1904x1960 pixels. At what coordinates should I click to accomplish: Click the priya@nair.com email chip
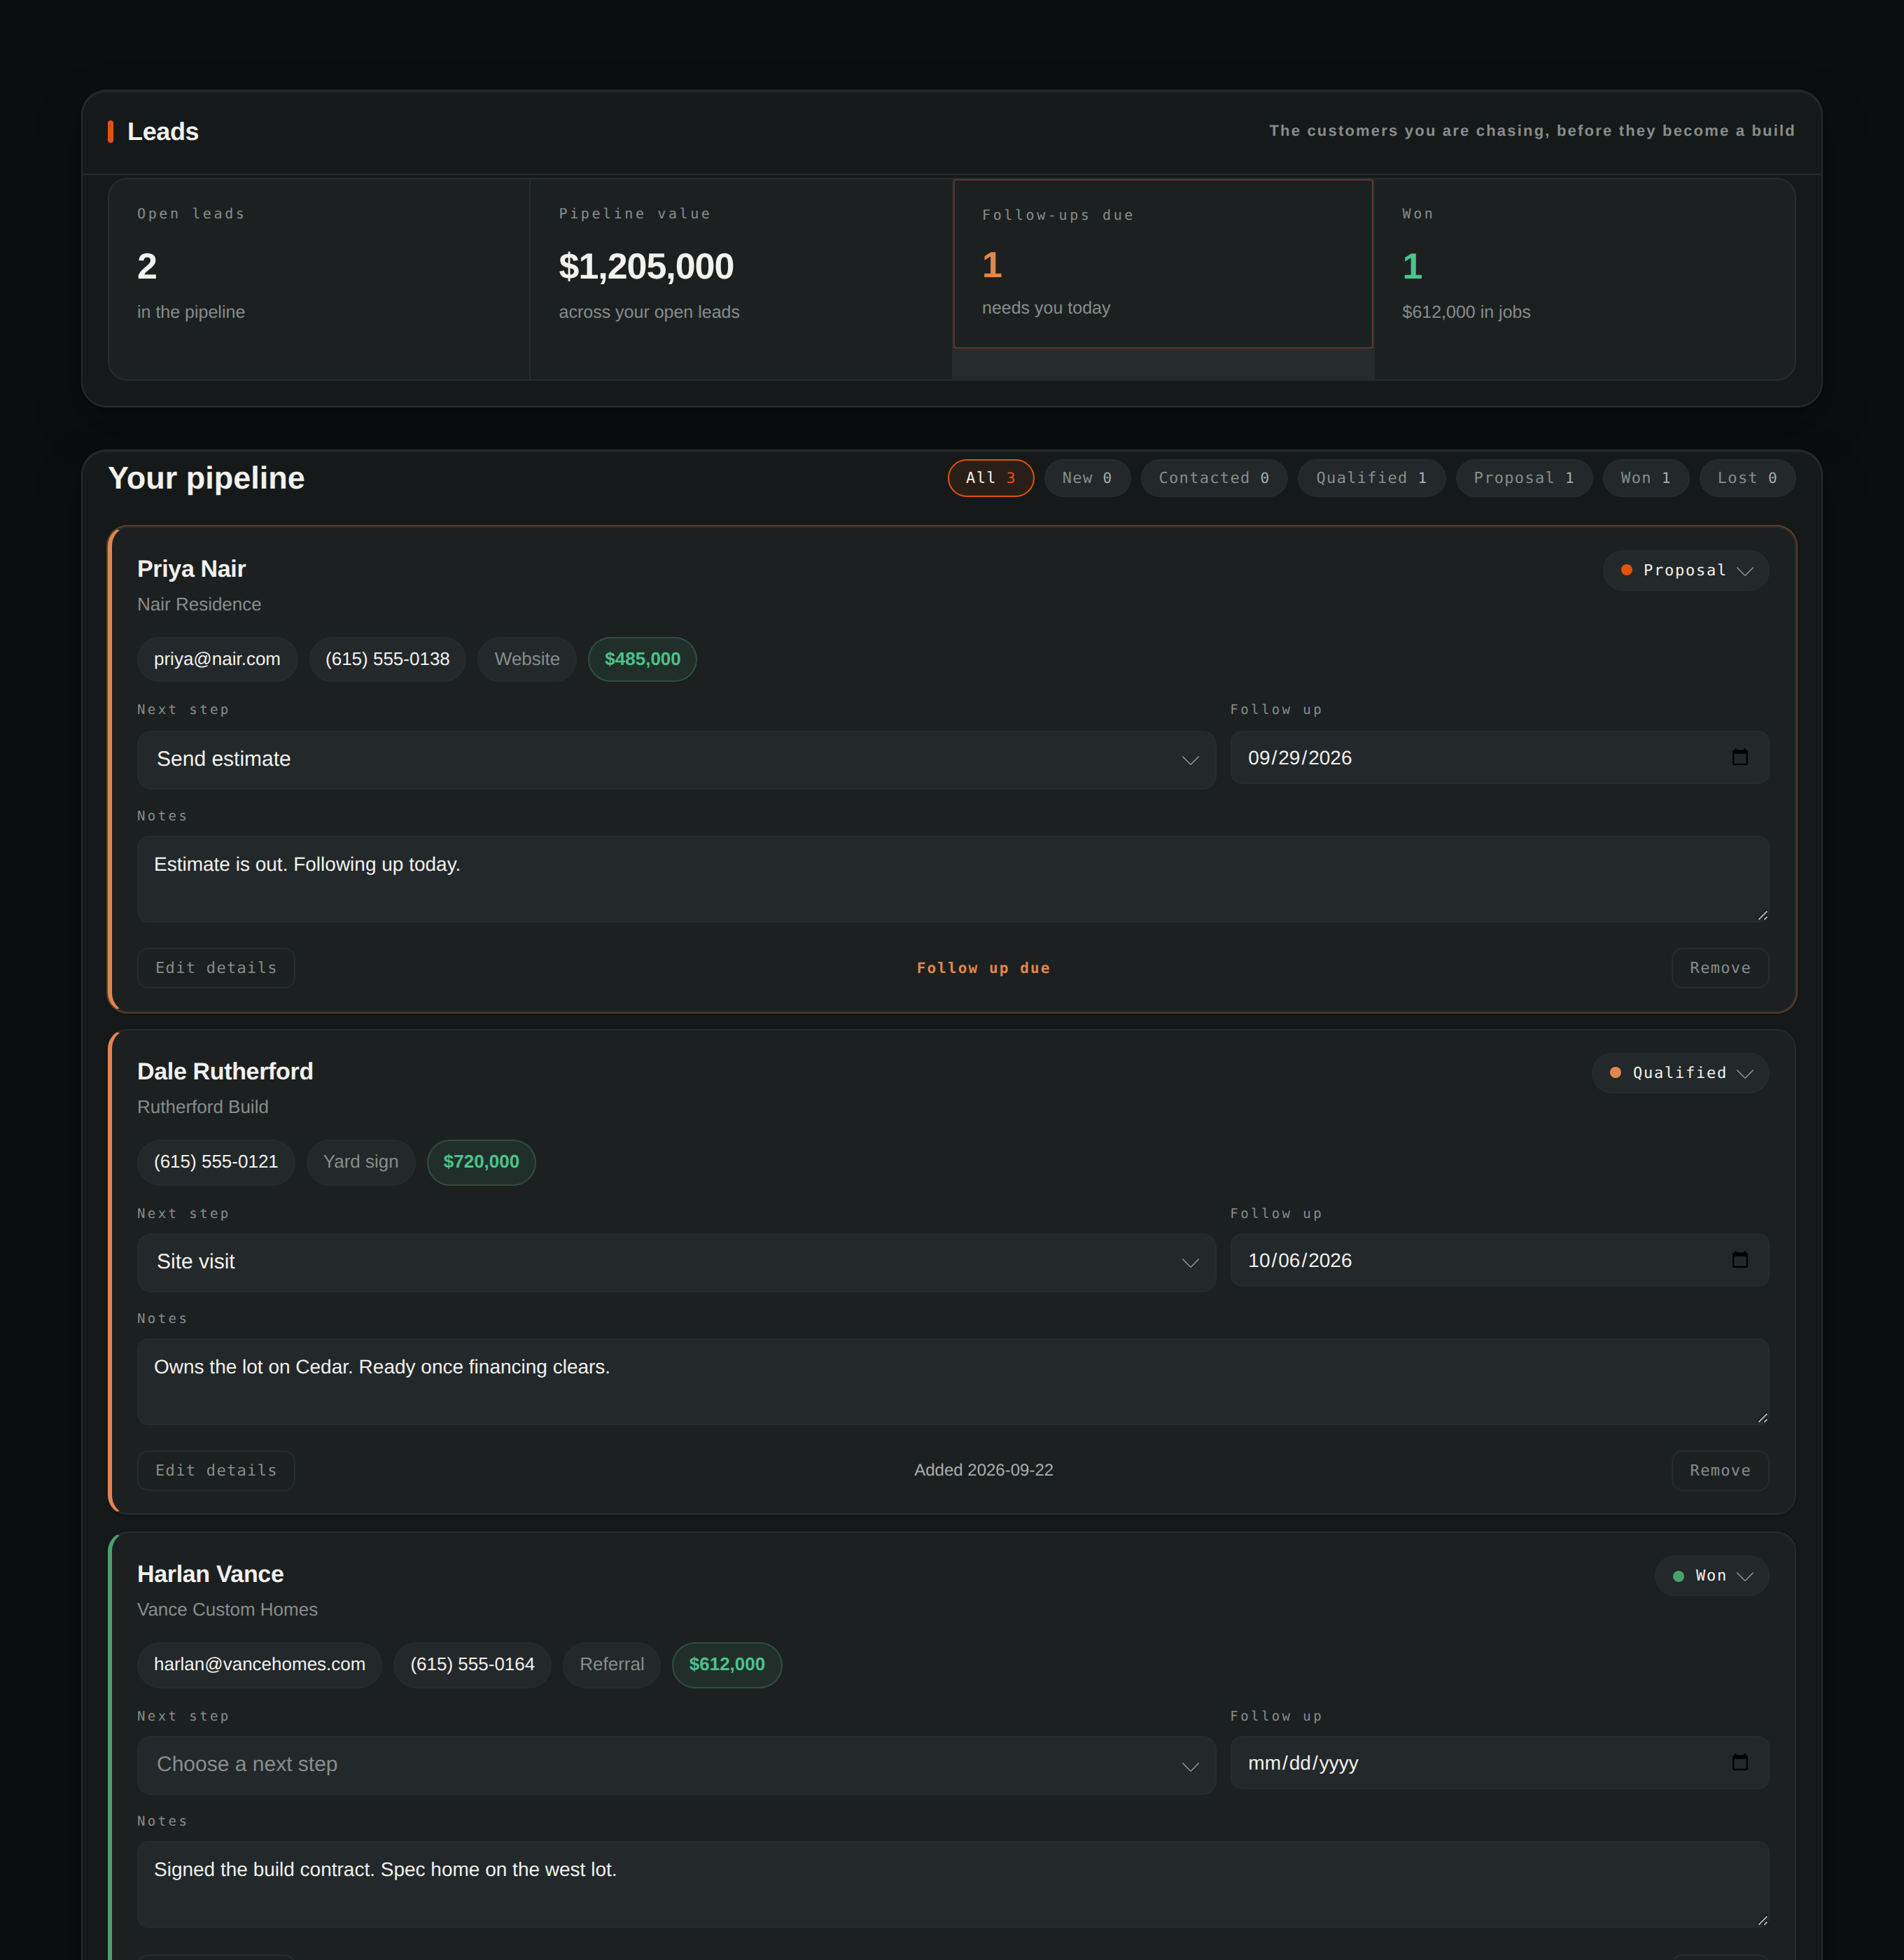click(x=217, y=659)
